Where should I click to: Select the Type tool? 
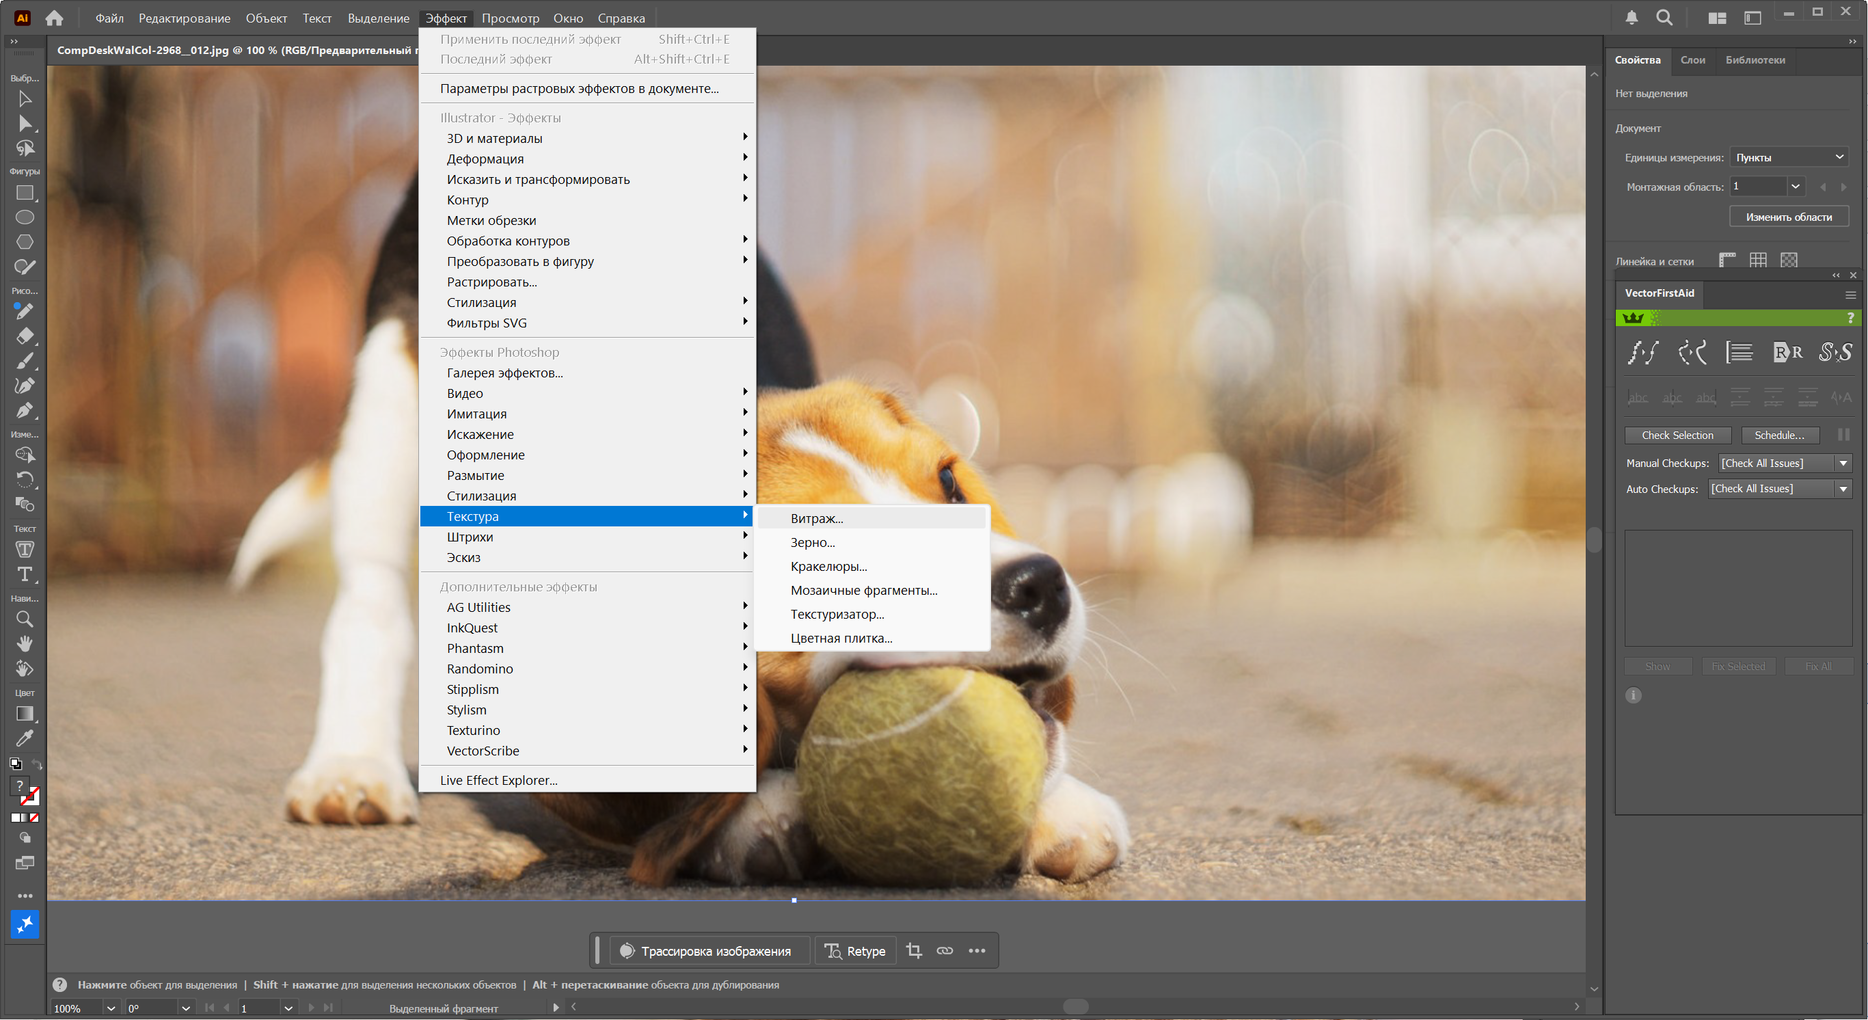(25, 574)
